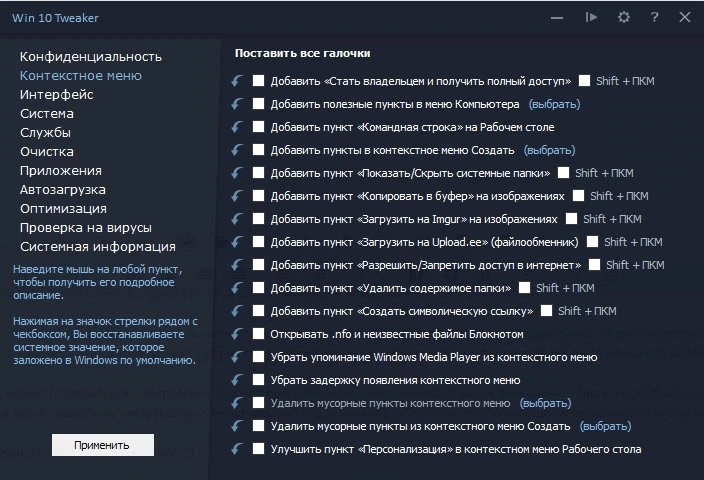Check «Удалить мусорные пункты контекстного меню» option
This screenshot has height=480, width=704.
pyautogui.click(x=258, y=402)
